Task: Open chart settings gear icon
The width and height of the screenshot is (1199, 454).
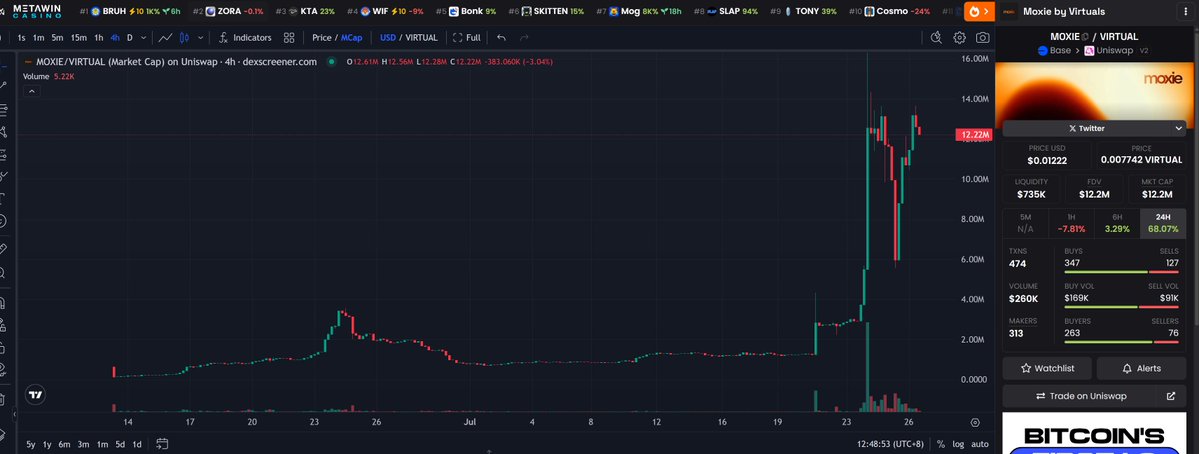Action: click(960, 37)
